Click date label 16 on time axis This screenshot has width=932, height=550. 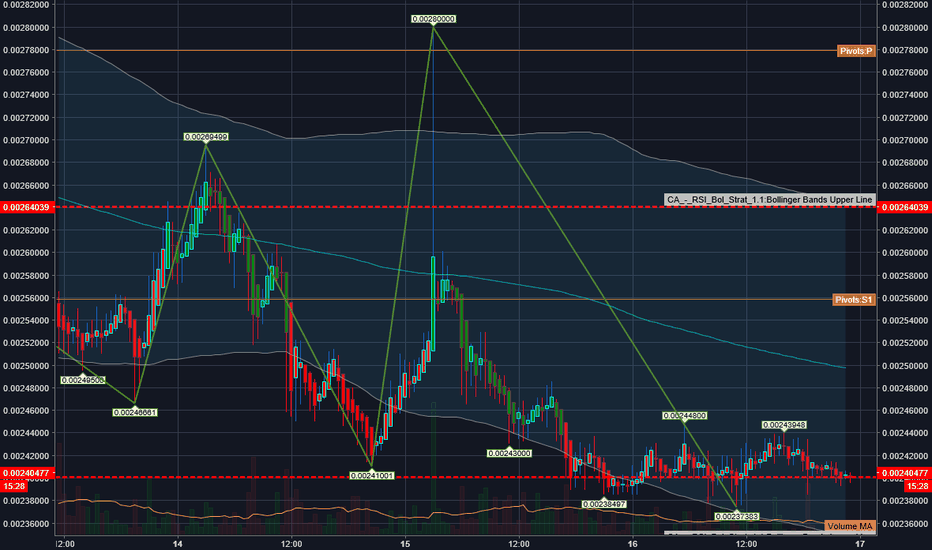click(632, 544)
